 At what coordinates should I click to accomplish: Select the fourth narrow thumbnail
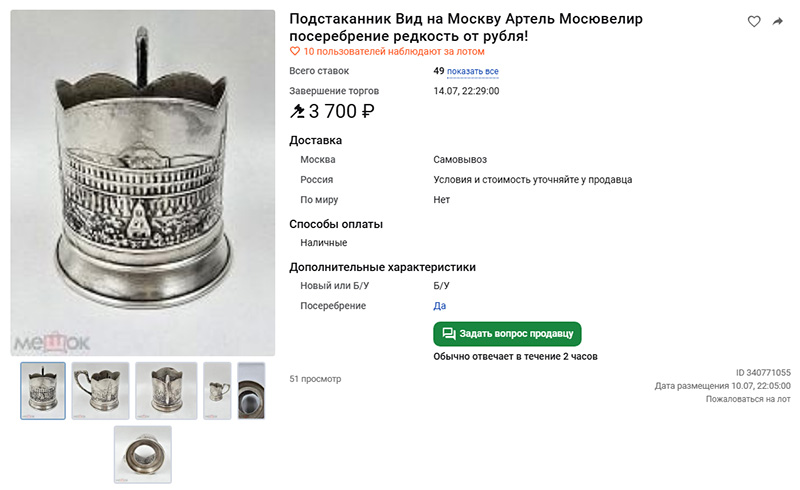click(217, 391)
